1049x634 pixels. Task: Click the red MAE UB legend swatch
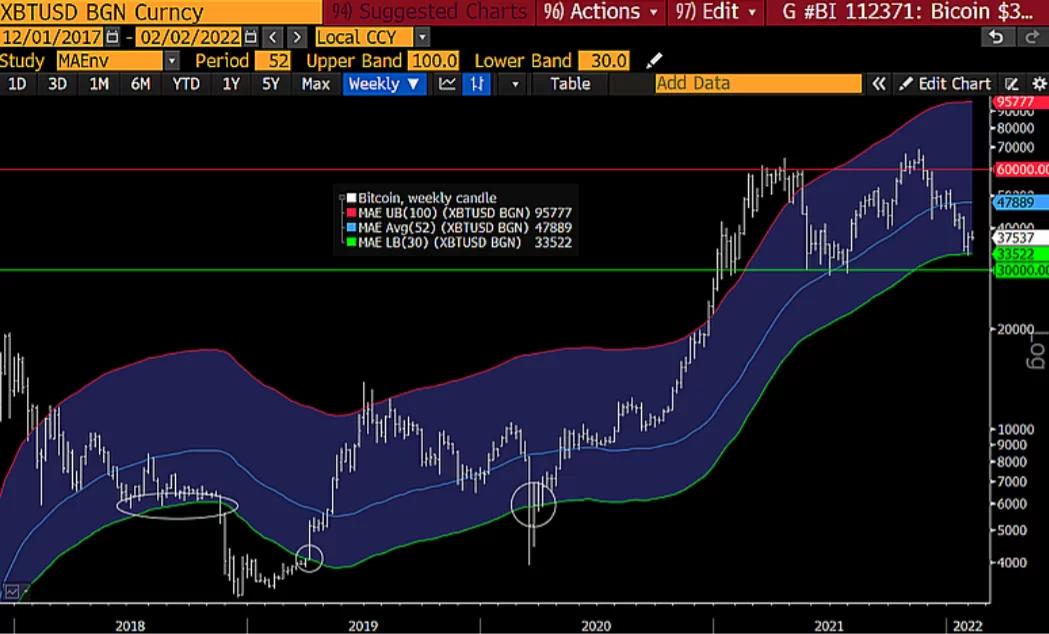tap(351, 213)
